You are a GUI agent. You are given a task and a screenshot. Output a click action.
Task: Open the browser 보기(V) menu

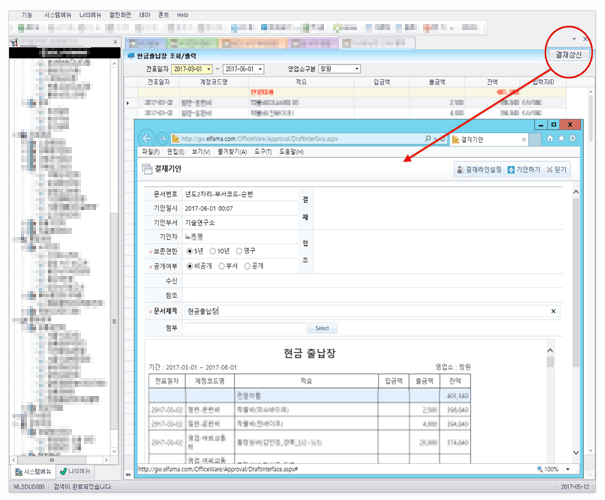pos(201,152)
